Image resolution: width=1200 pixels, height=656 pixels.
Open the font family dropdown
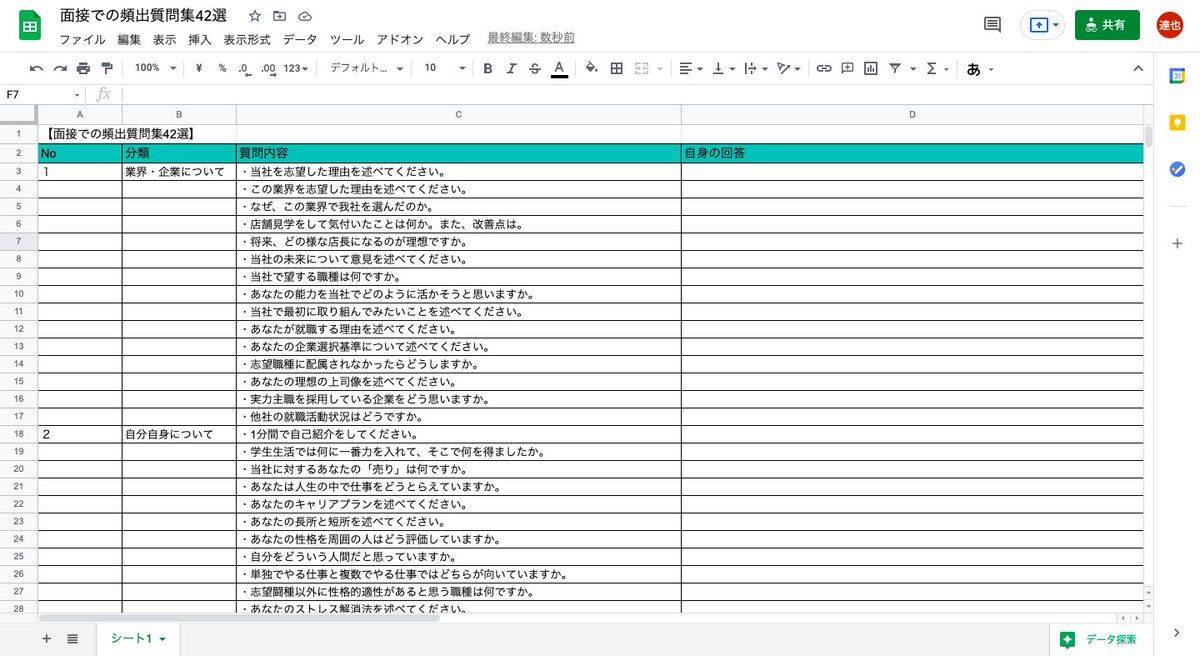click(x=367, y=68)
